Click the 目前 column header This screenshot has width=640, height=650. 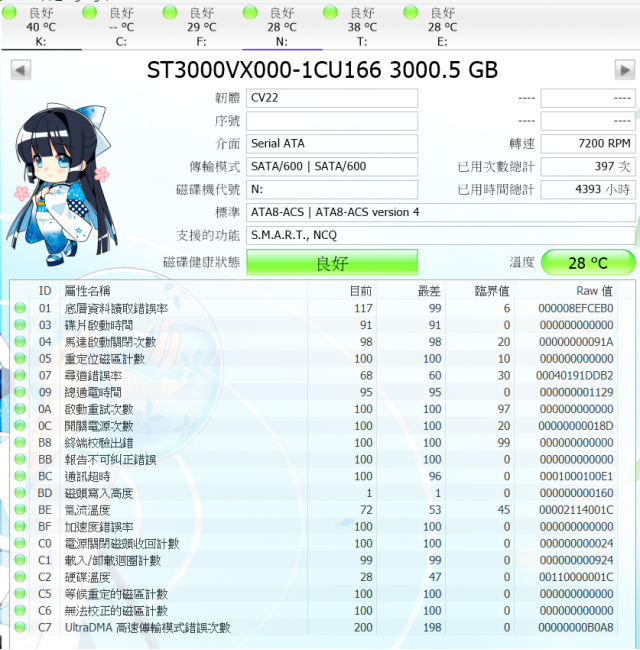[x=342, y=291]
